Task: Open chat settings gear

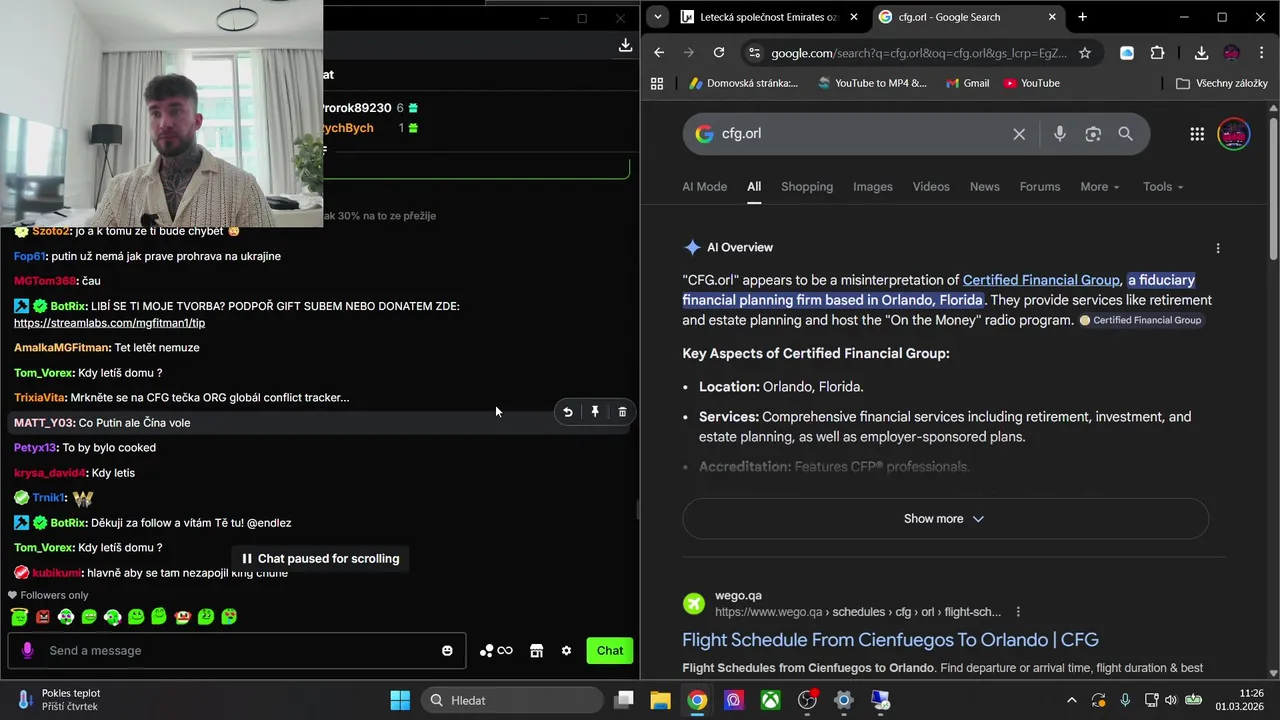Action: tap(566, 651)
